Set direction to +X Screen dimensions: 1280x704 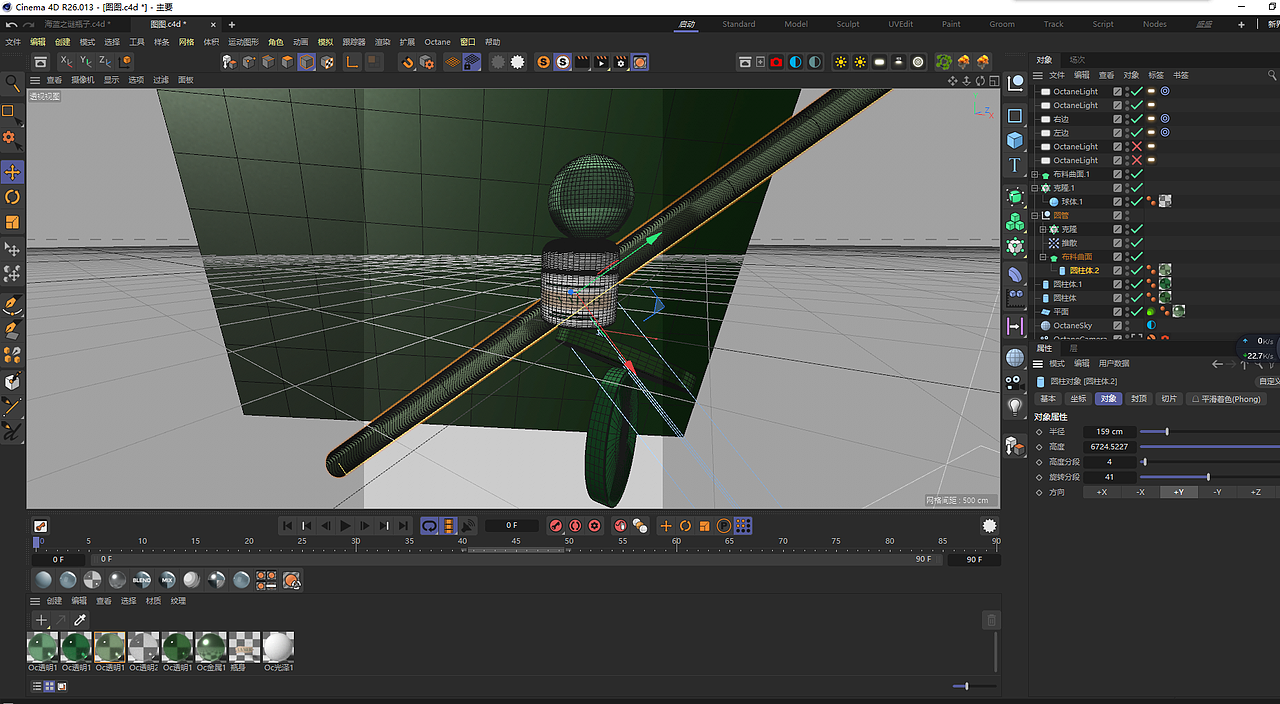pos(1101,492)
